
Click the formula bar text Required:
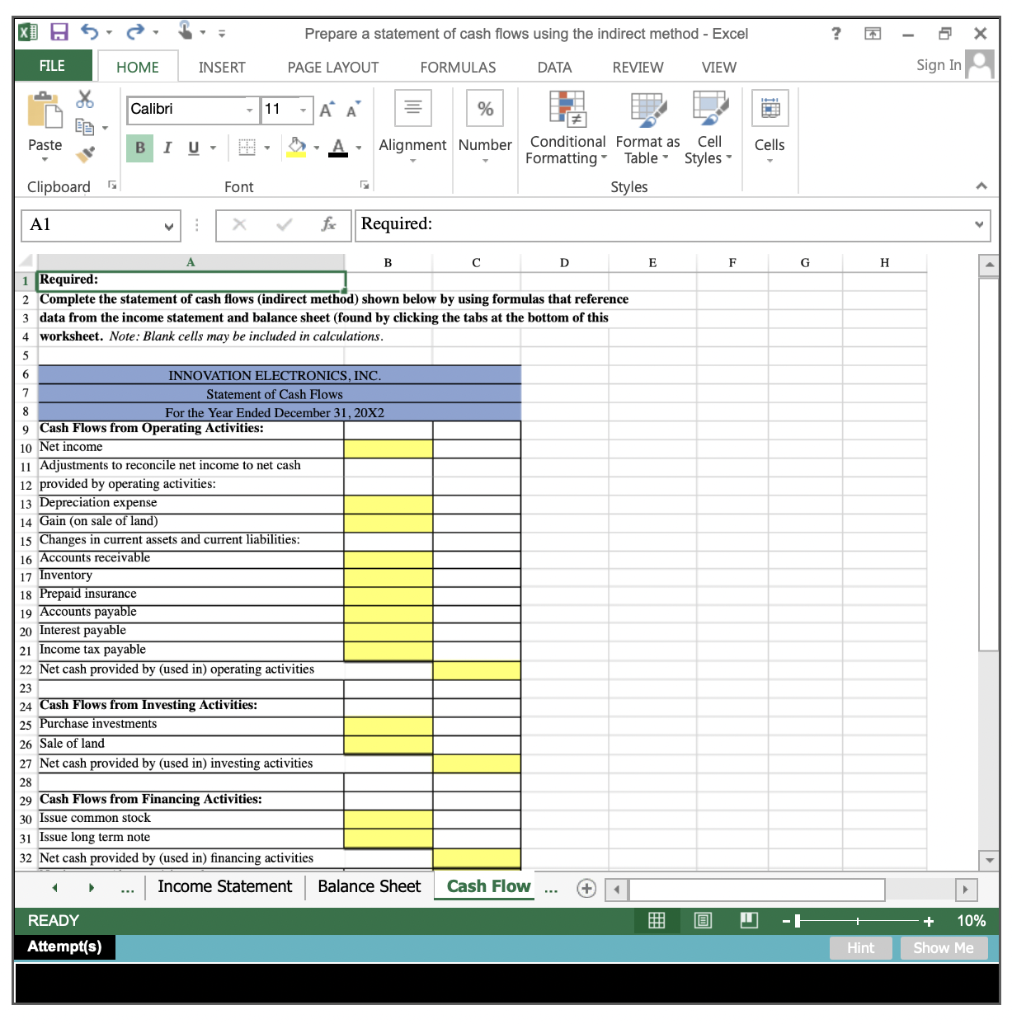396,224
